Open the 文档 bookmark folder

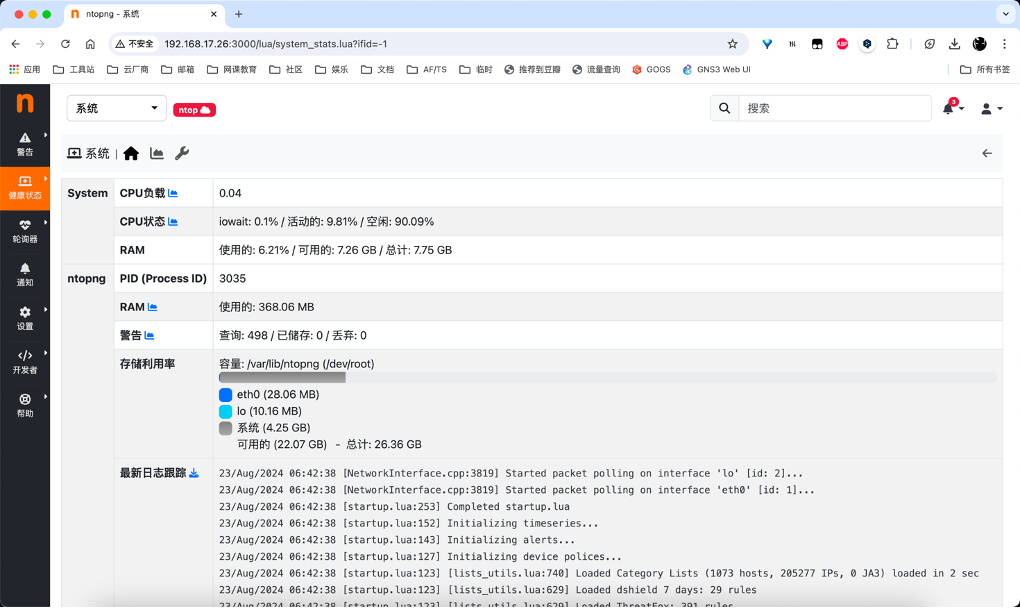[377, 69]
